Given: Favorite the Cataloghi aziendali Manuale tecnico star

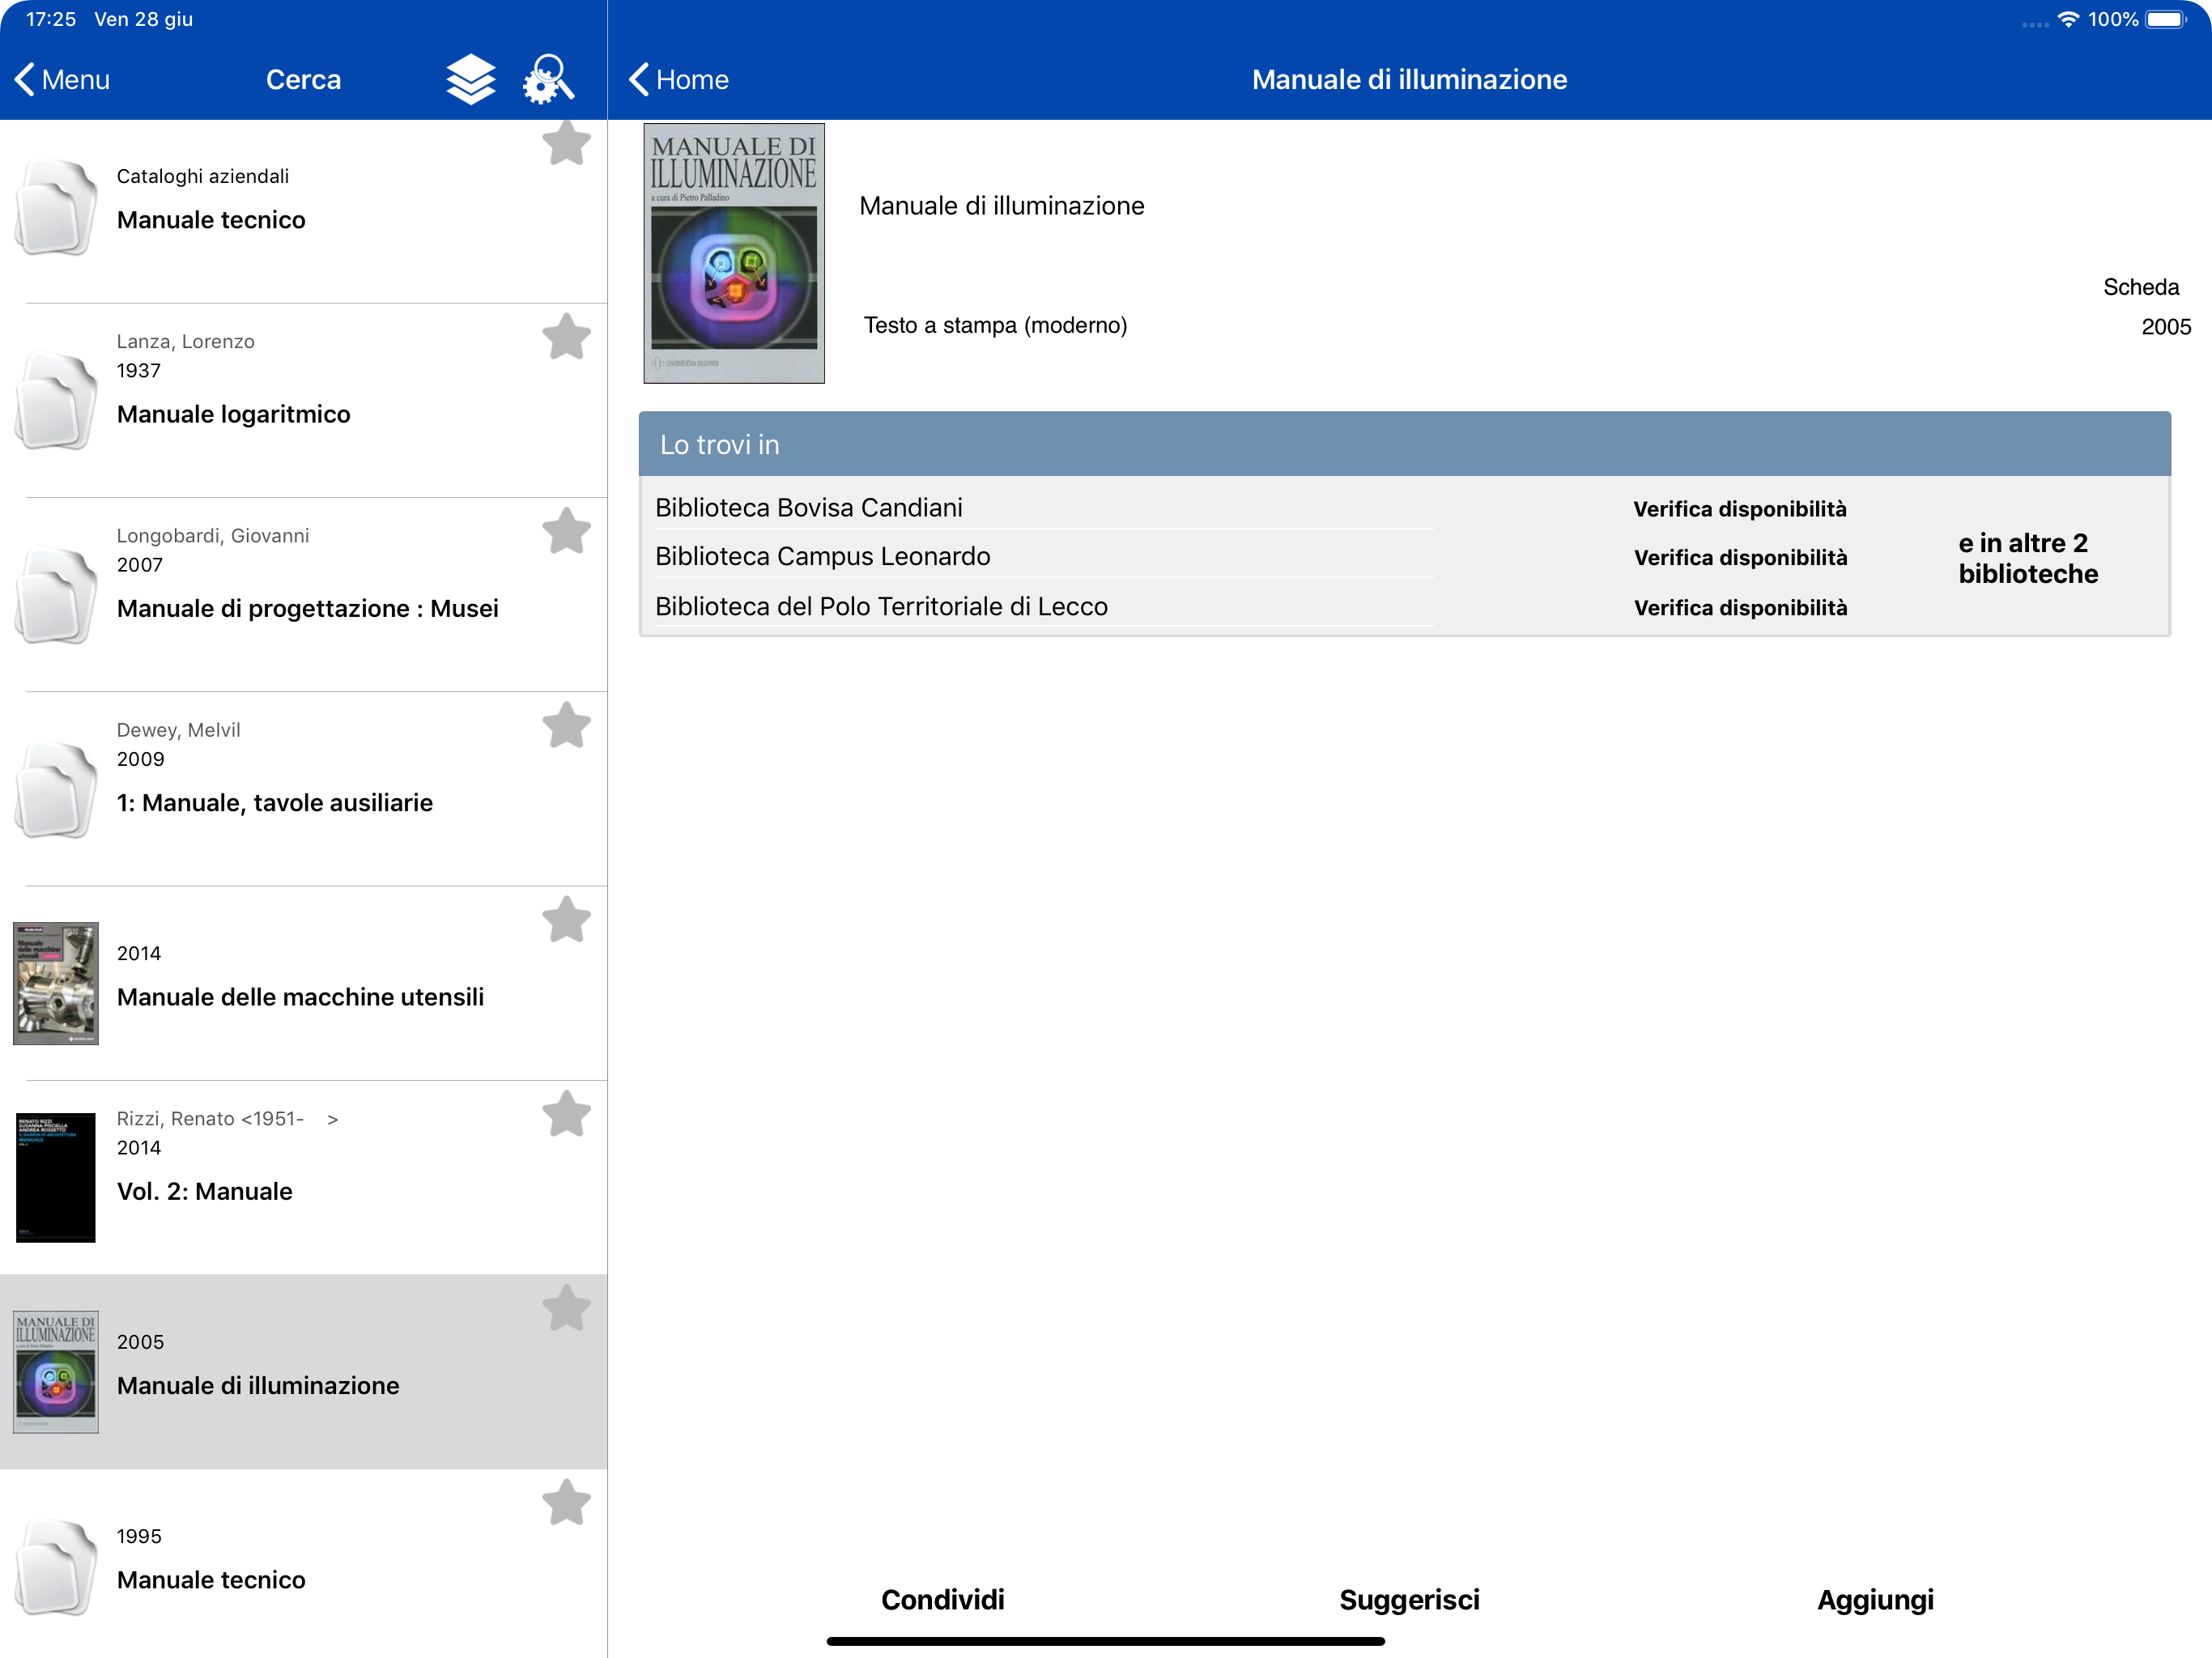Looking at the screenshot, I should click(x=566, y=143).
